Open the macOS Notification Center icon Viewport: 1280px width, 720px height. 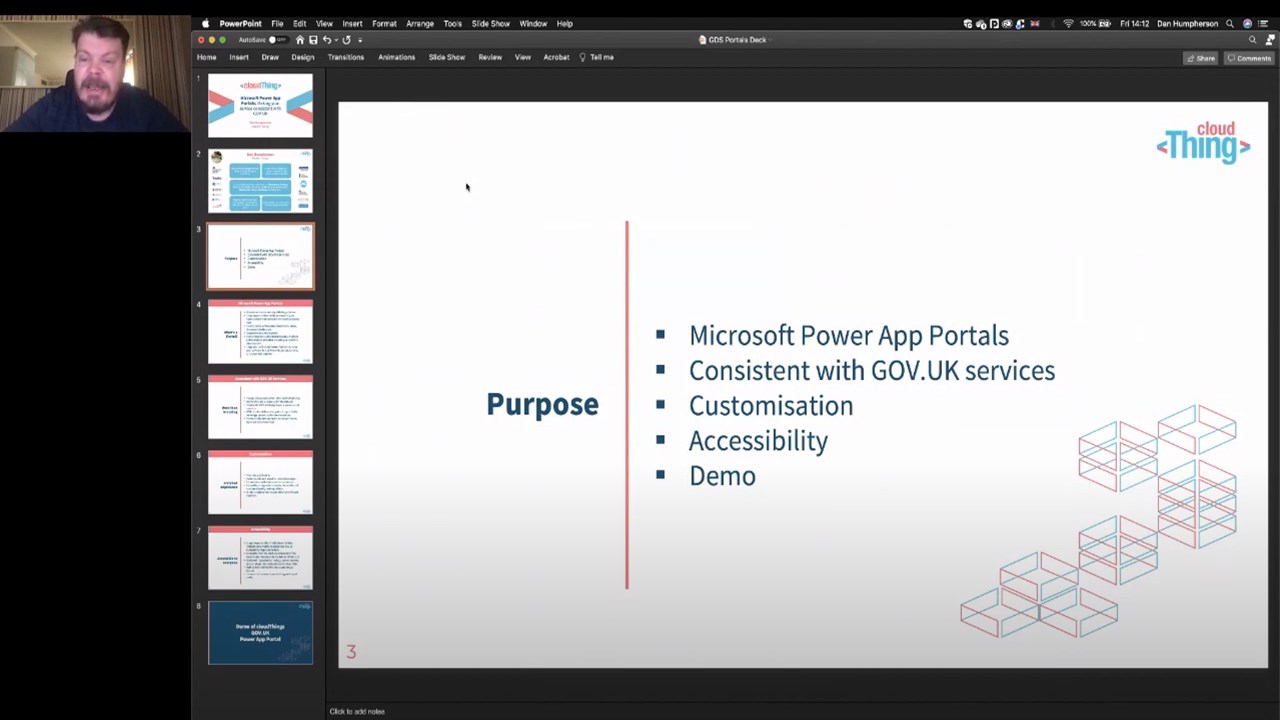(1263, 23)
